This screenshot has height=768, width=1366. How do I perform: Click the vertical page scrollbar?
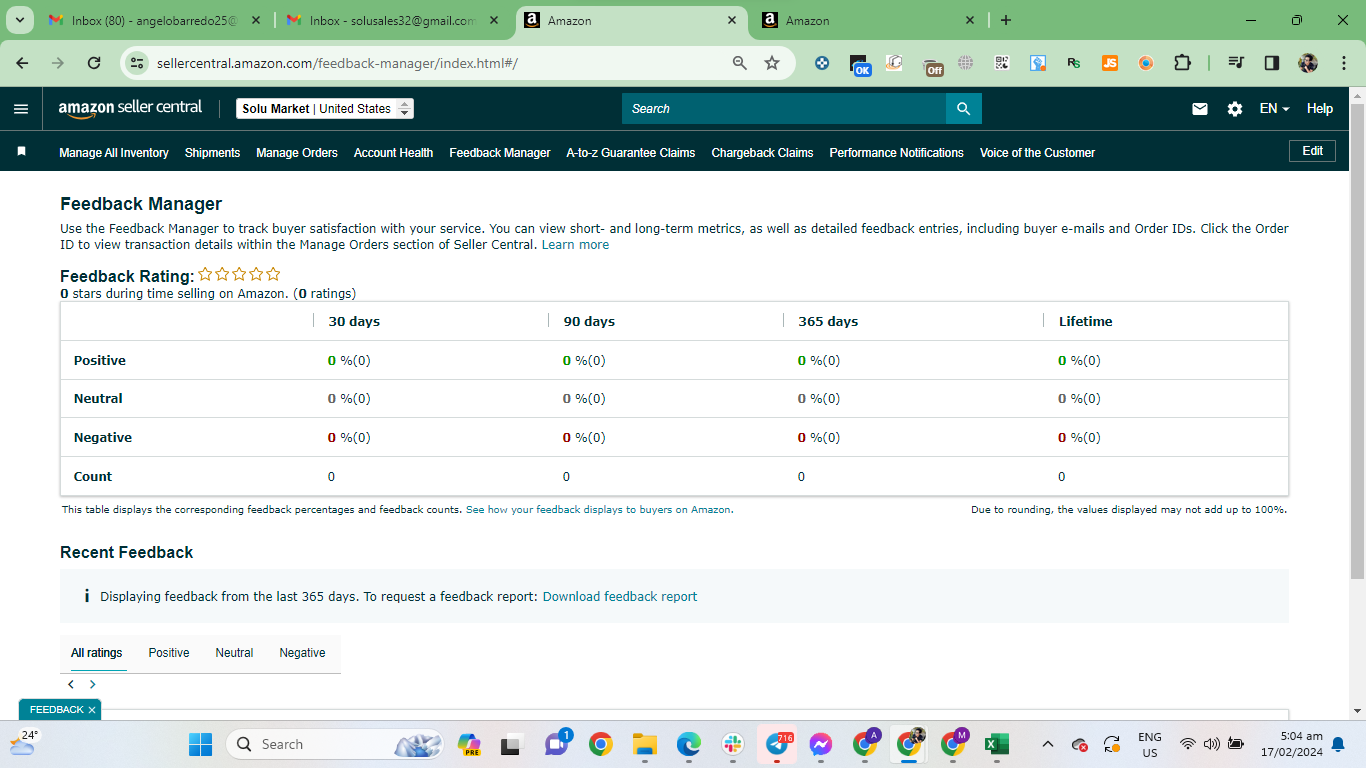[1357, 340]
